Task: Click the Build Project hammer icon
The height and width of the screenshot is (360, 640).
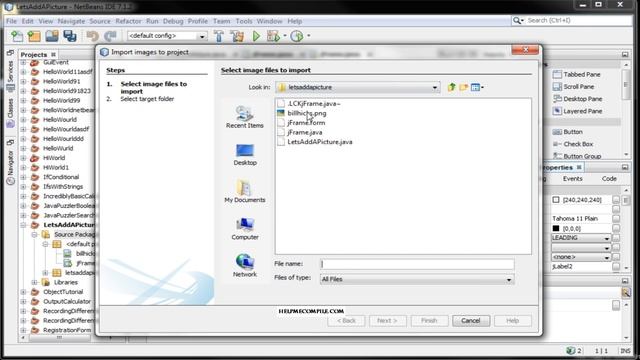Action: (x=219, y=36)
